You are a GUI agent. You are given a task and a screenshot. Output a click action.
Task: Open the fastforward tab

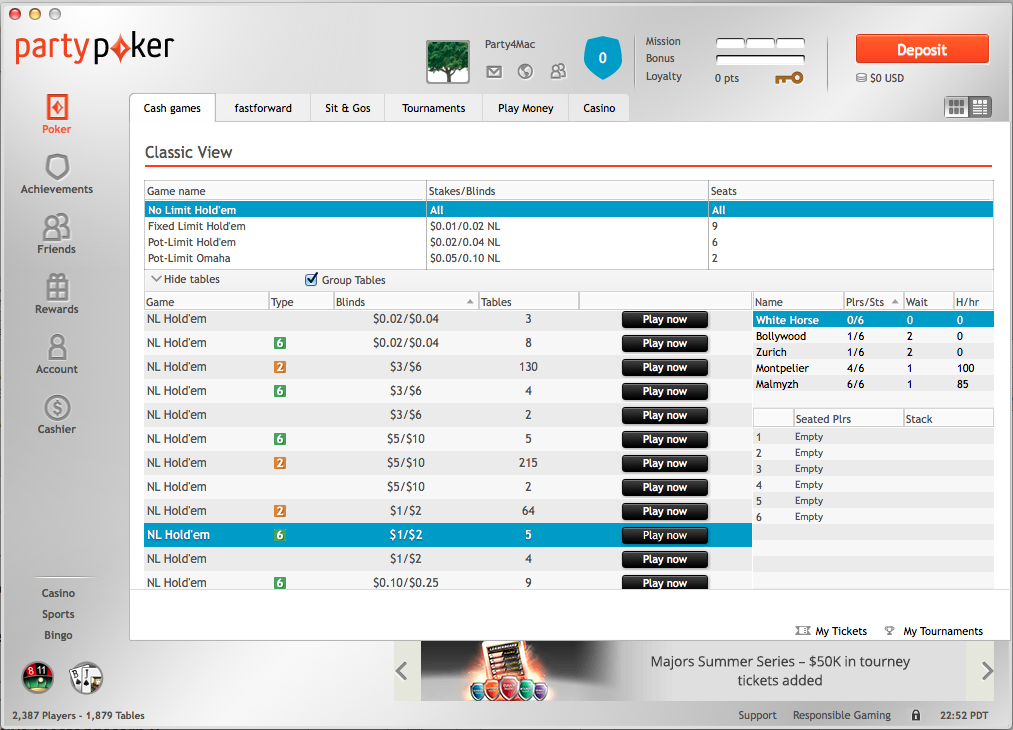(x=263, y=108)
